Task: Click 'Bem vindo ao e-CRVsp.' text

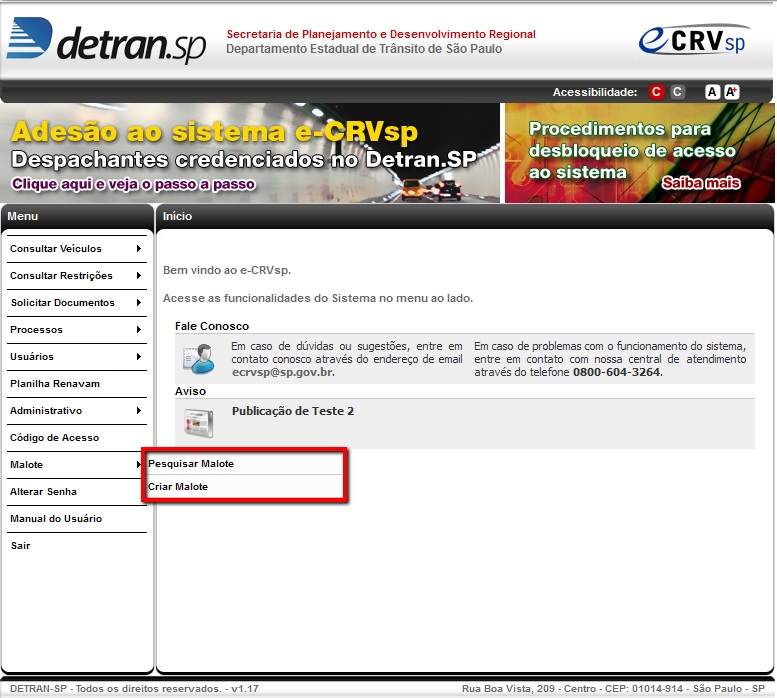Action: [x=227, y=270]
